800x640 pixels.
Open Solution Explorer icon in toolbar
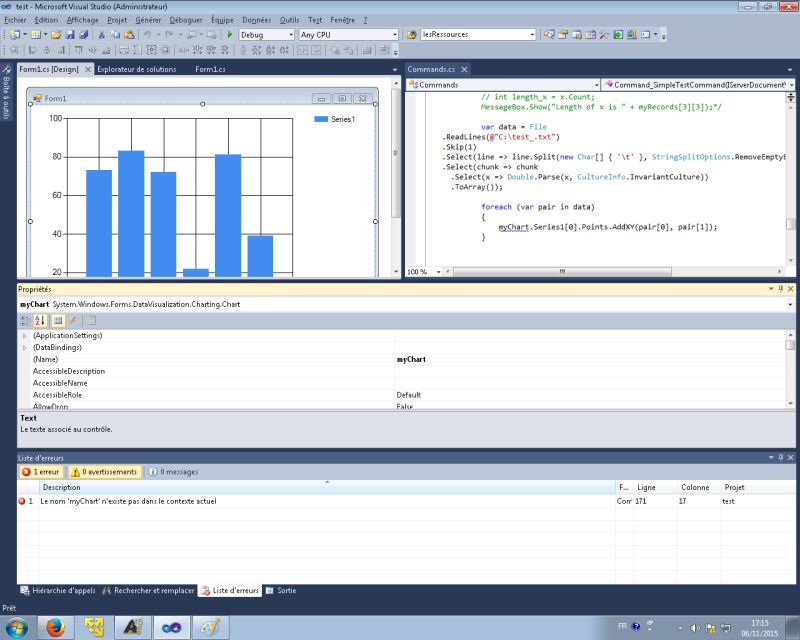(x=549, y=34)
